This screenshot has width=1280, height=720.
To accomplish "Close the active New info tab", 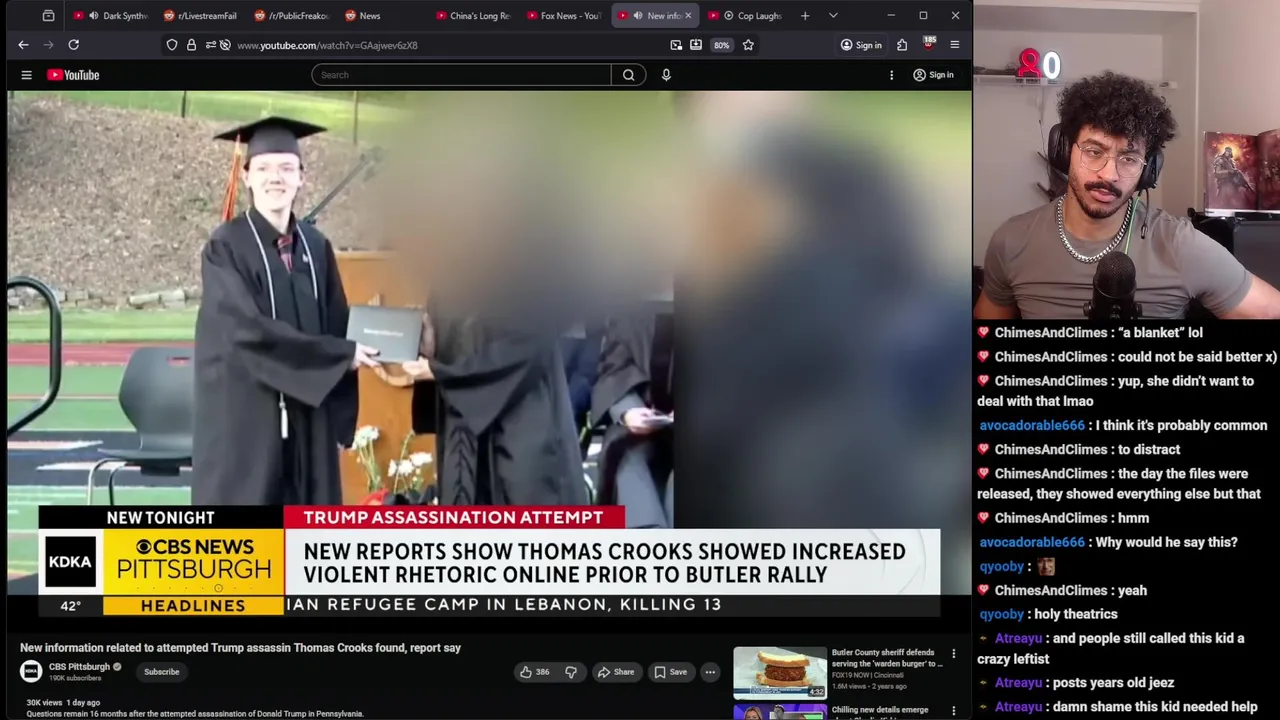I will pyautogui.click(x=688, y=16).
